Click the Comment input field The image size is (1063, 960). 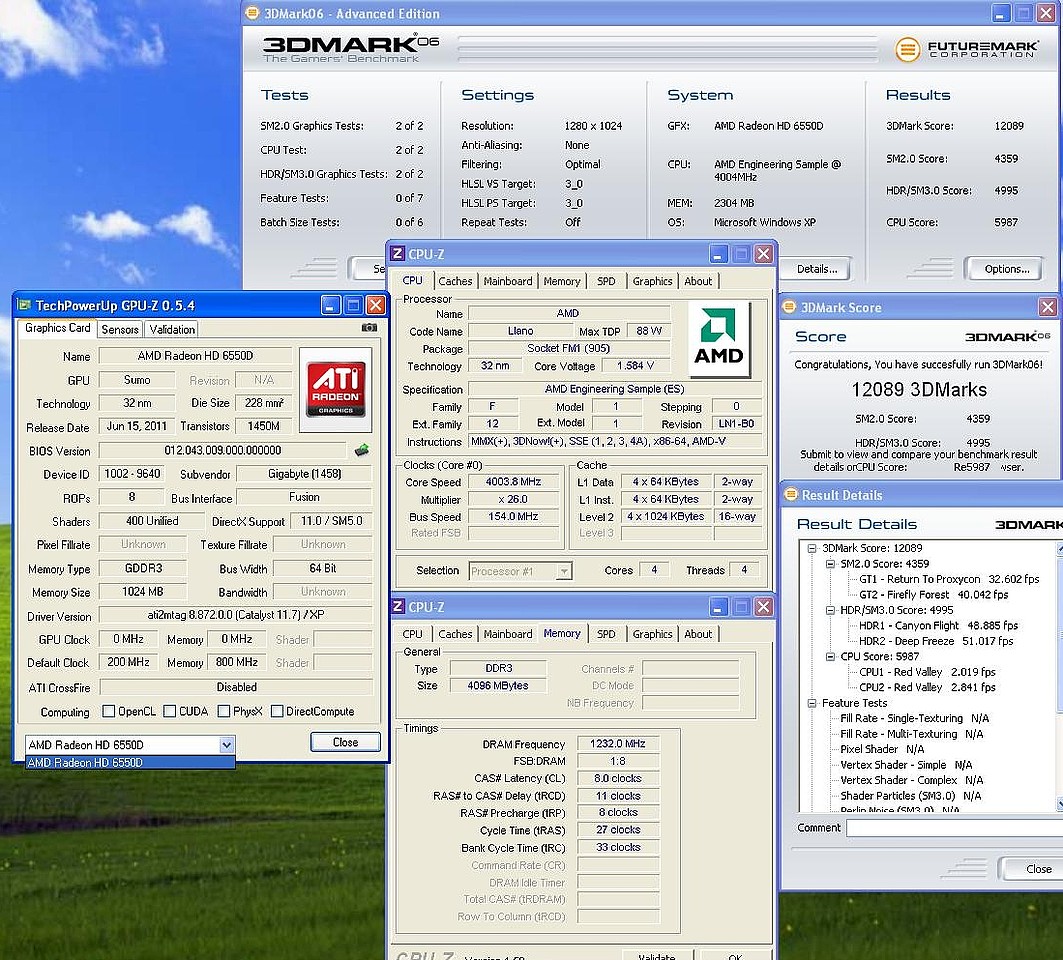955,828
